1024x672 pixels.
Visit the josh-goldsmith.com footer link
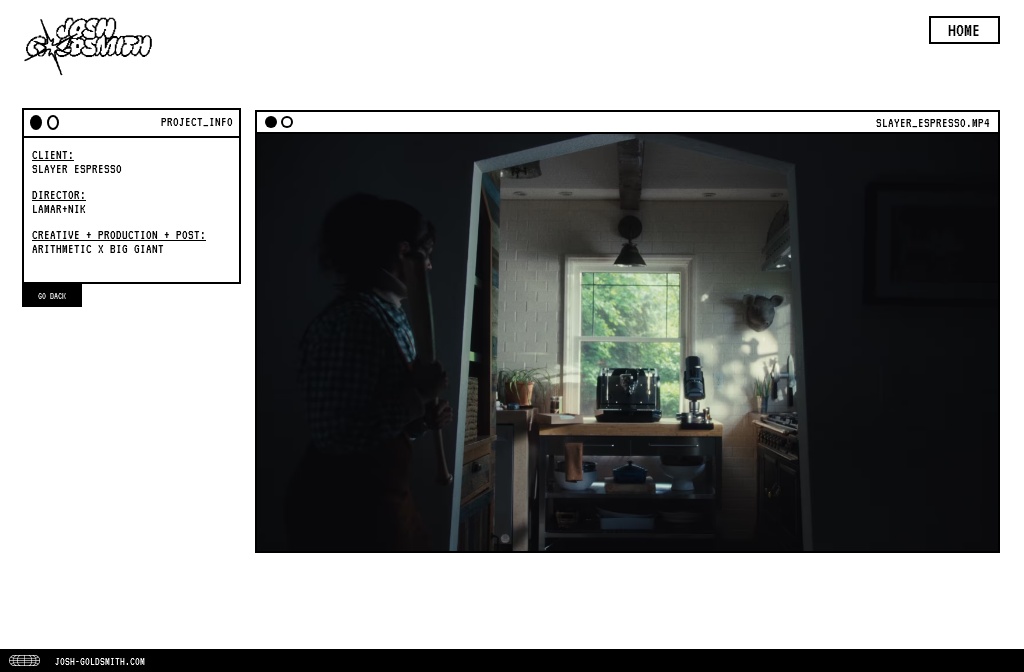[x=99, y=661]
